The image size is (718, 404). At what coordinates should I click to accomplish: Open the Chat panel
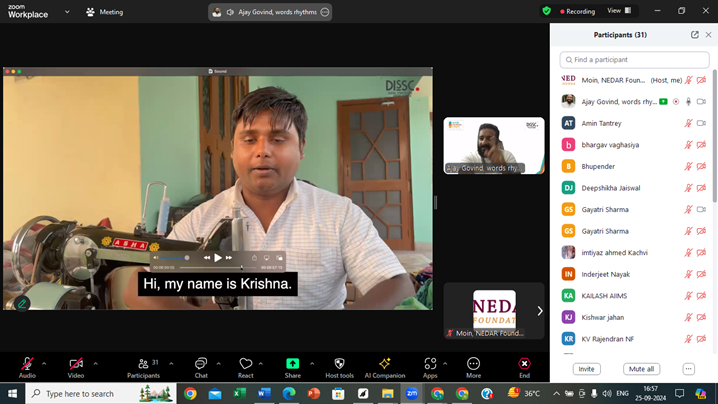coord(201,364)
